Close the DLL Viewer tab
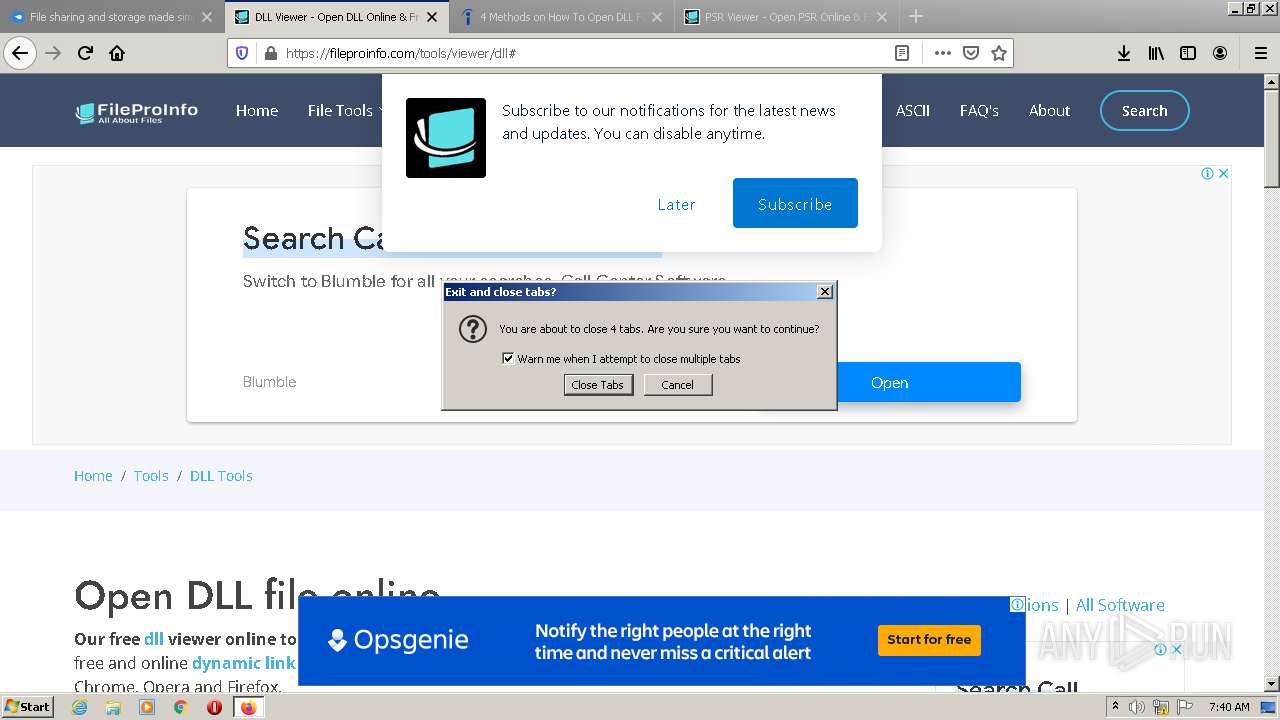 432,17
